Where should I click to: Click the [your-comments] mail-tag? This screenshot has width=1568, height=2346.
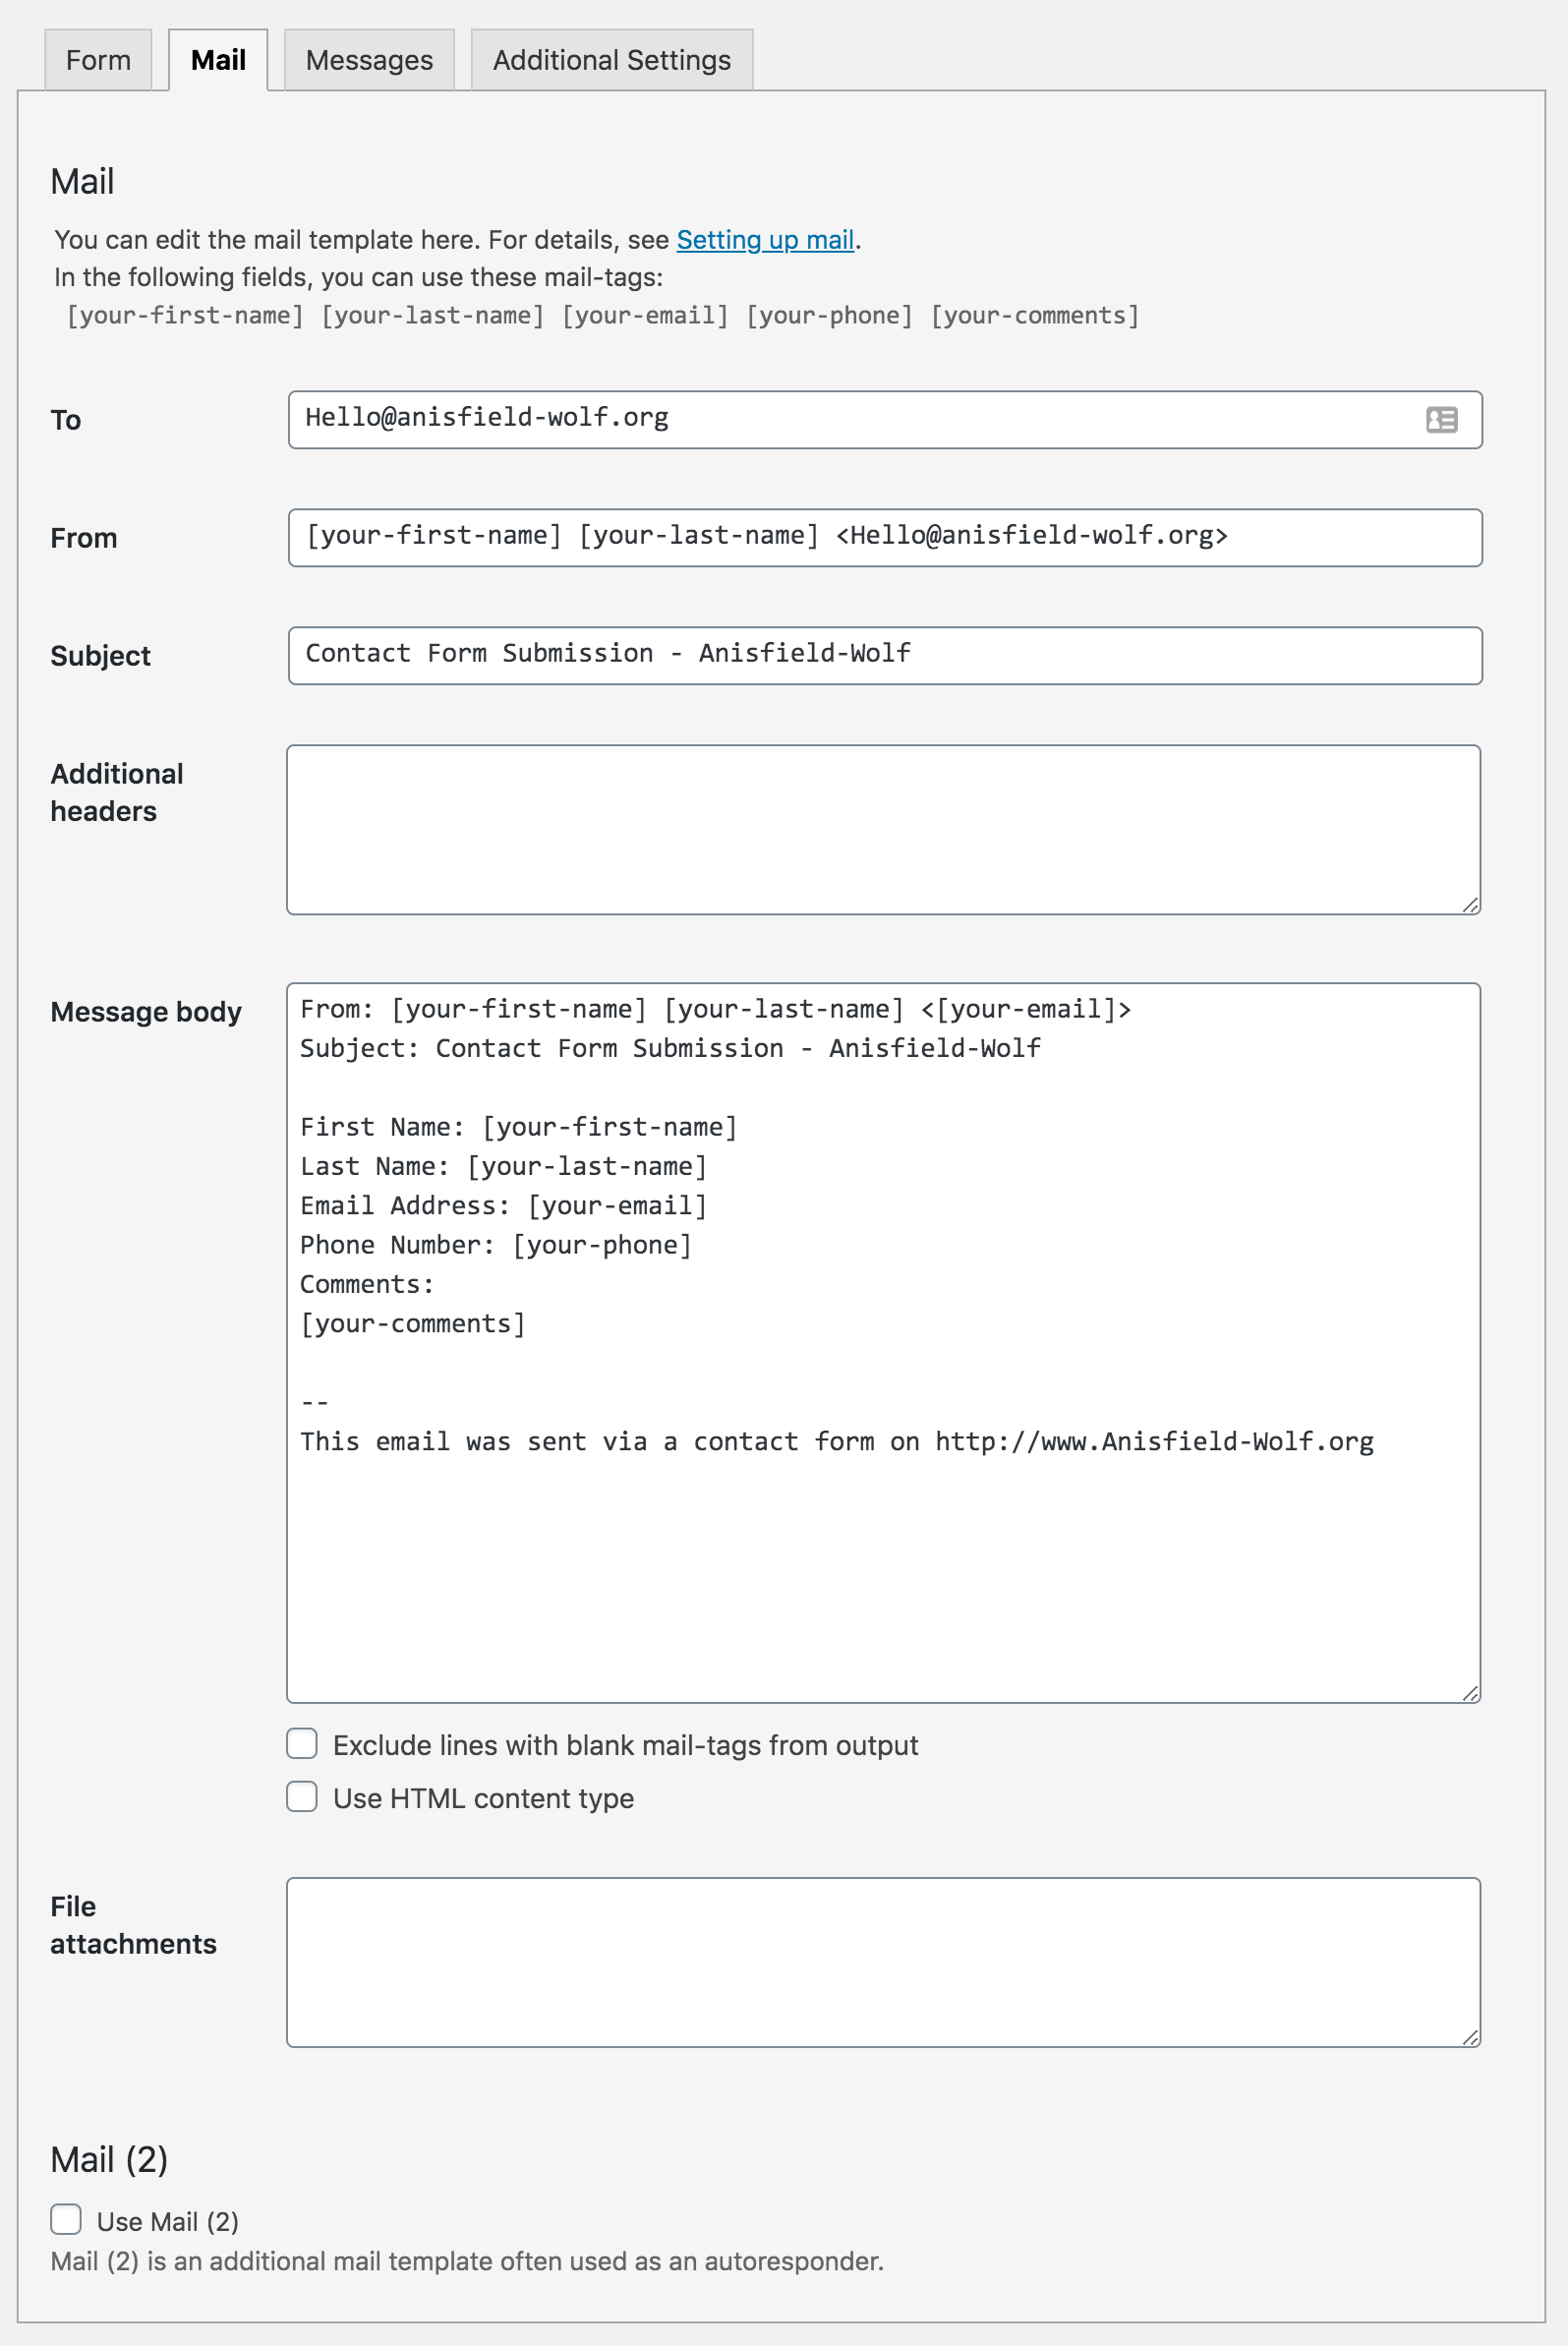click(1035, 316)
